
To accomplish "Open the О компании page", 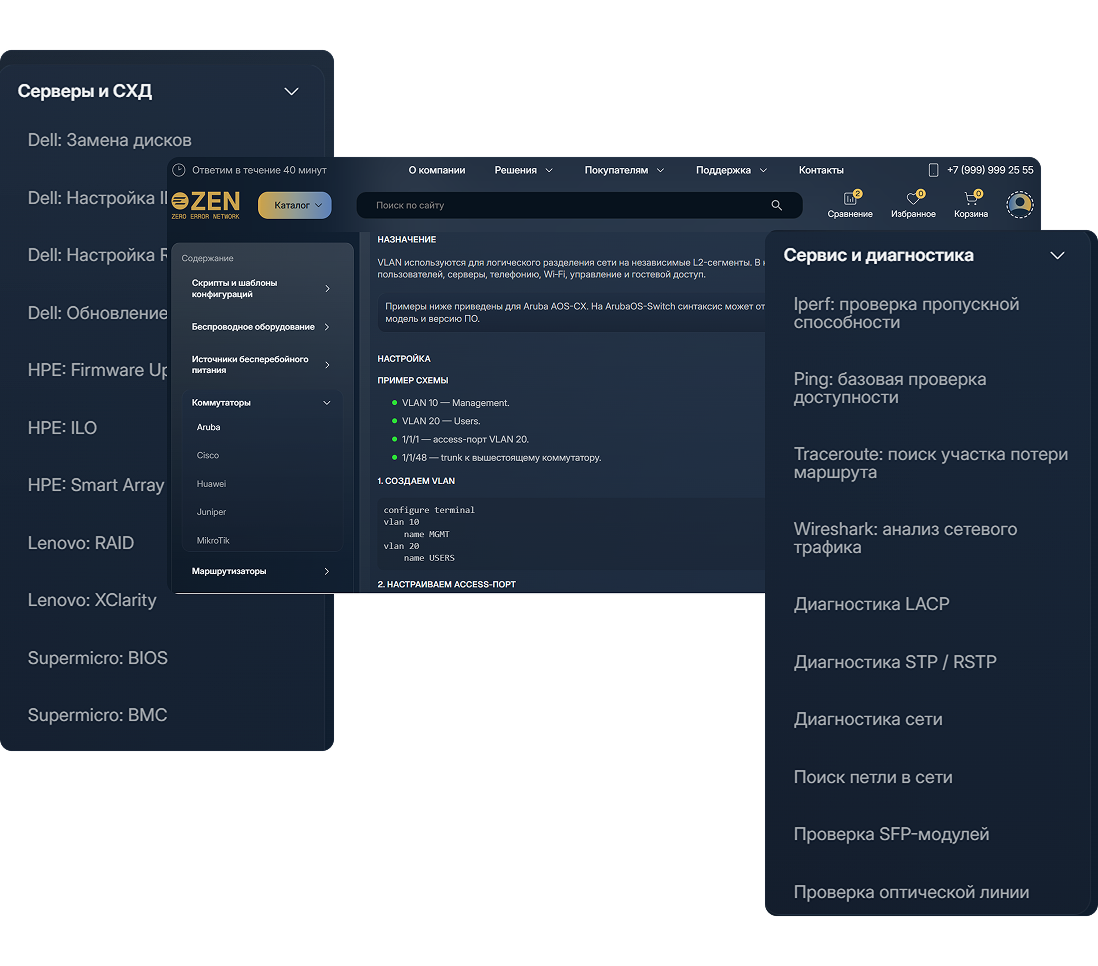I will [437, 170].
